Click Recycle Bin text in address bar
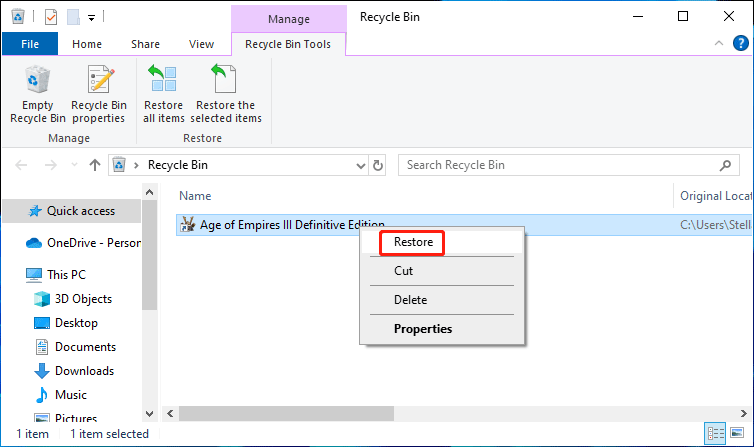Image resolution: width=754 pixels, height=447 pixels. 178,165
